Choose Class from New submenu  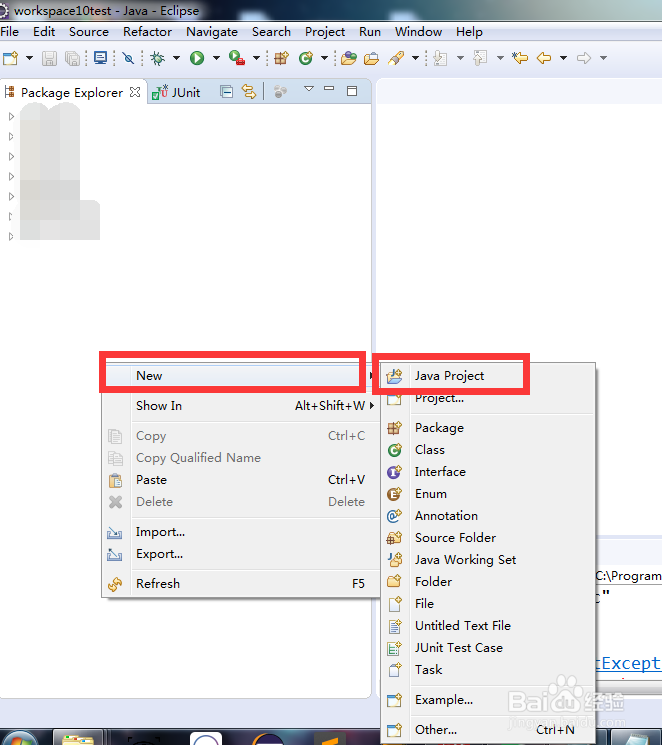488,449
